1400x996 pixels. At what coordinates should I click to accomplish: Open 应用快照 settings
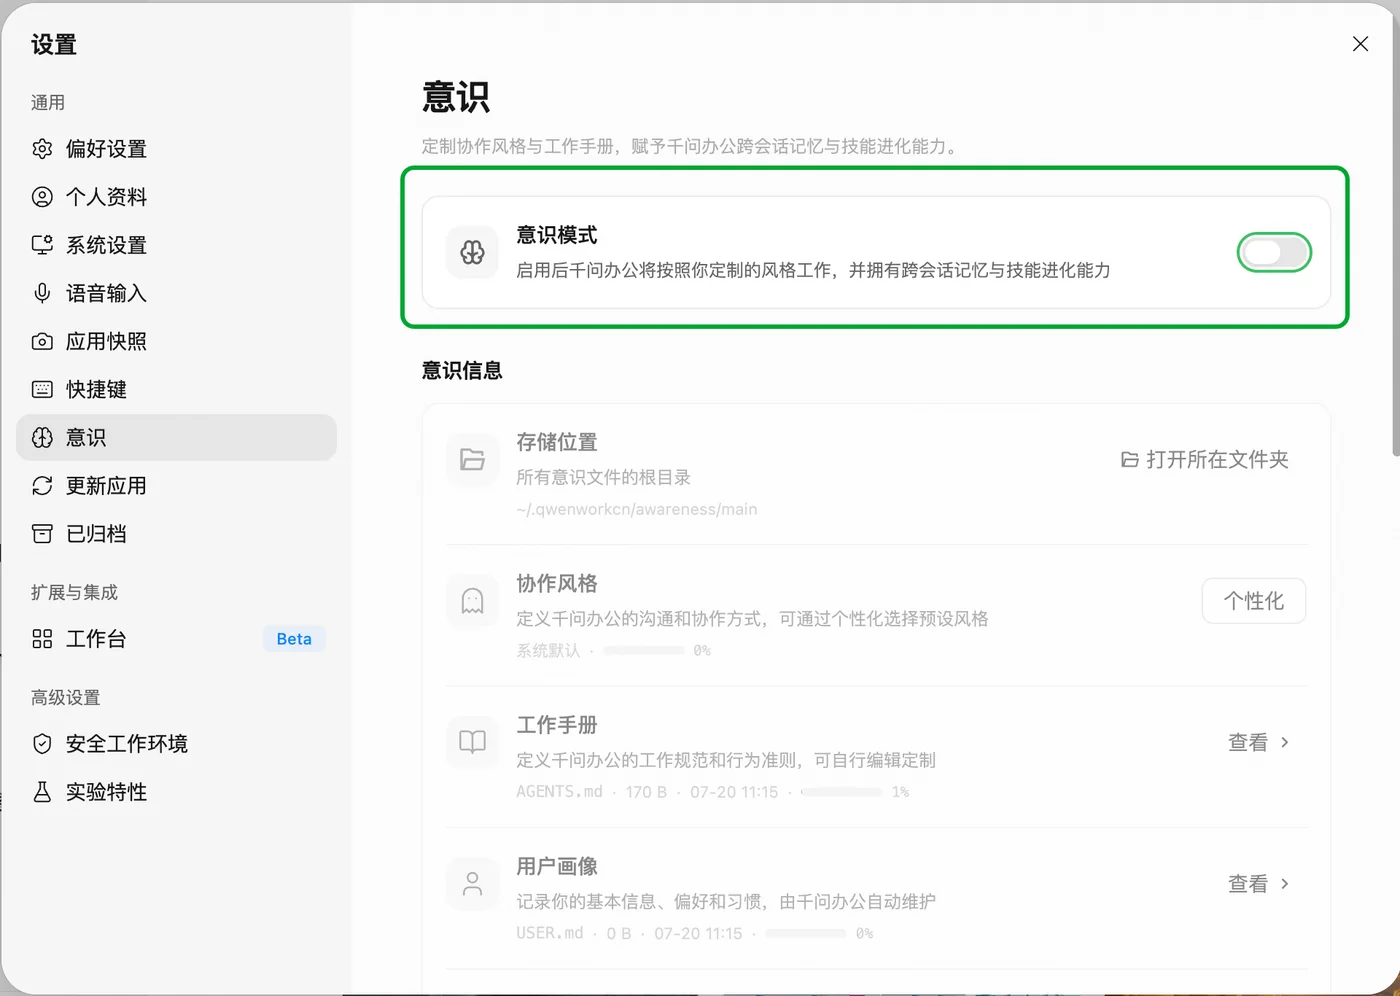click(x=176, y=341)
